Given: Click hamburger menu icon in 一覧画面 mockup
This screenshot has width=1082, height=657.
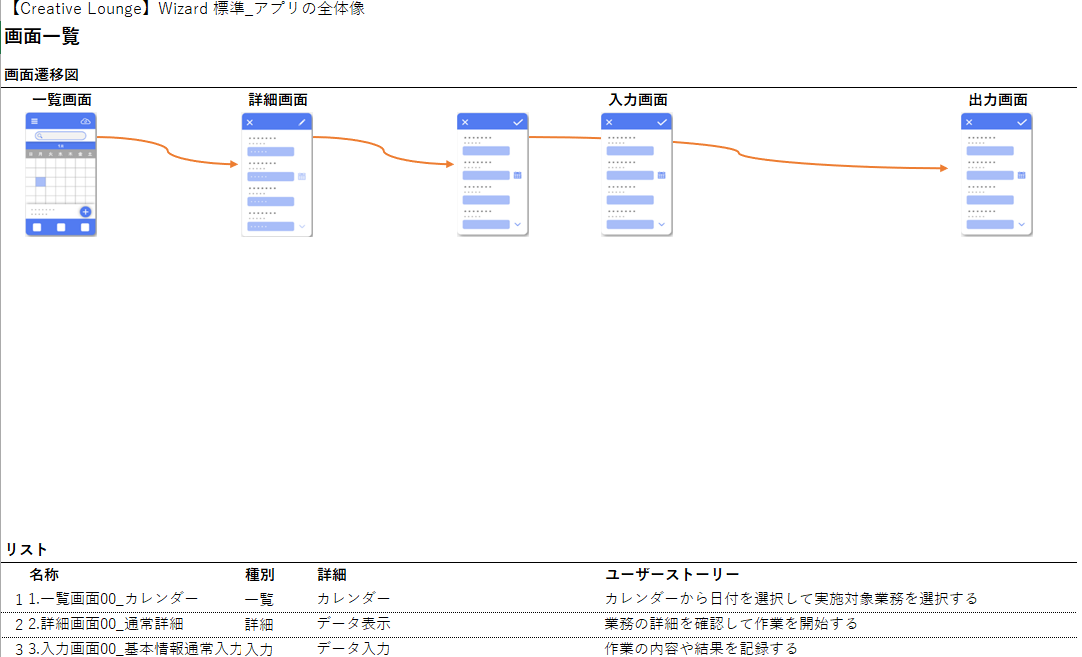Looking at the screenshot, I should pos(34,121).
